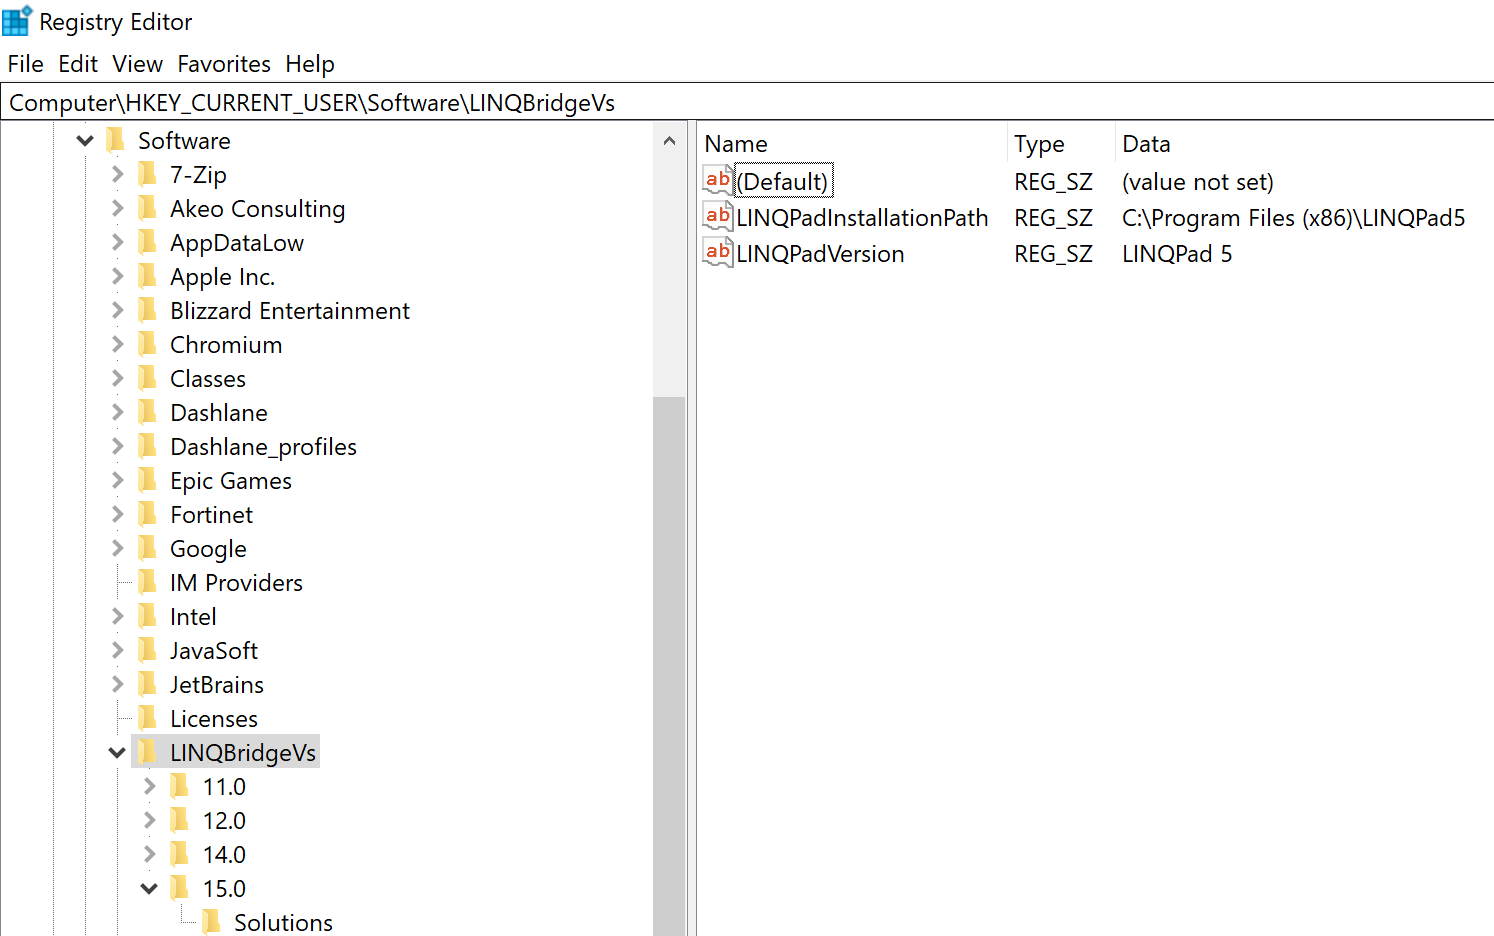1494x936 pixels.
Task: Click the Intel folder icon
Action: point(147,616)
